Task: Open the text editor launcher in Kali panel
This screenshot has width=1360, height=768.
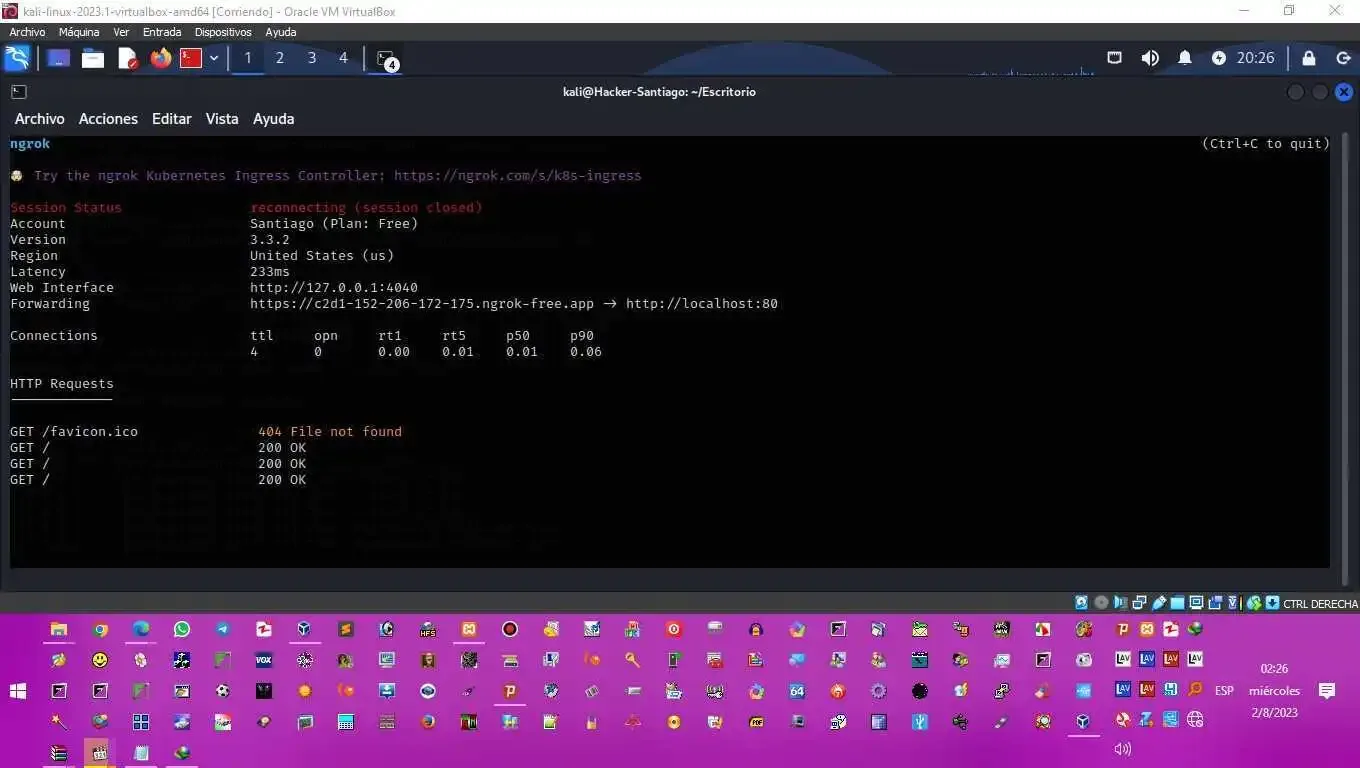Action: click(127, 58)
